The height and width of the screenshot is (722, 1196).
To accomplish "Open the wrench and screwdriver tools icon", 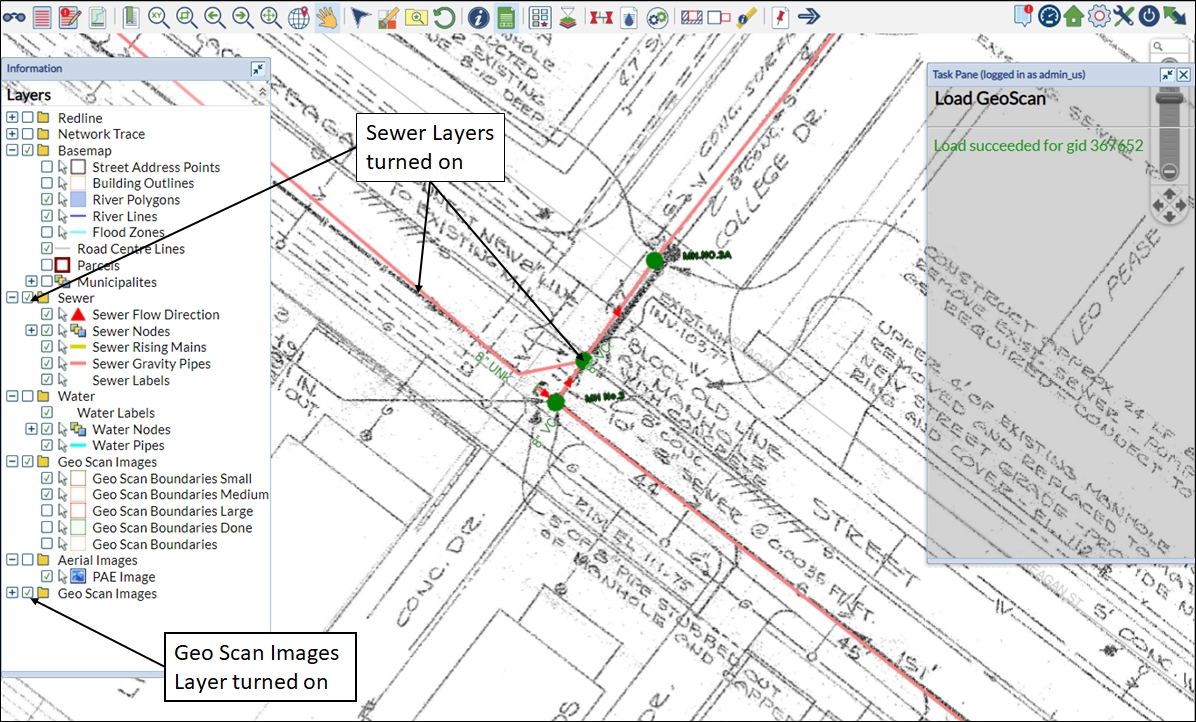I will pos(1124,16).
